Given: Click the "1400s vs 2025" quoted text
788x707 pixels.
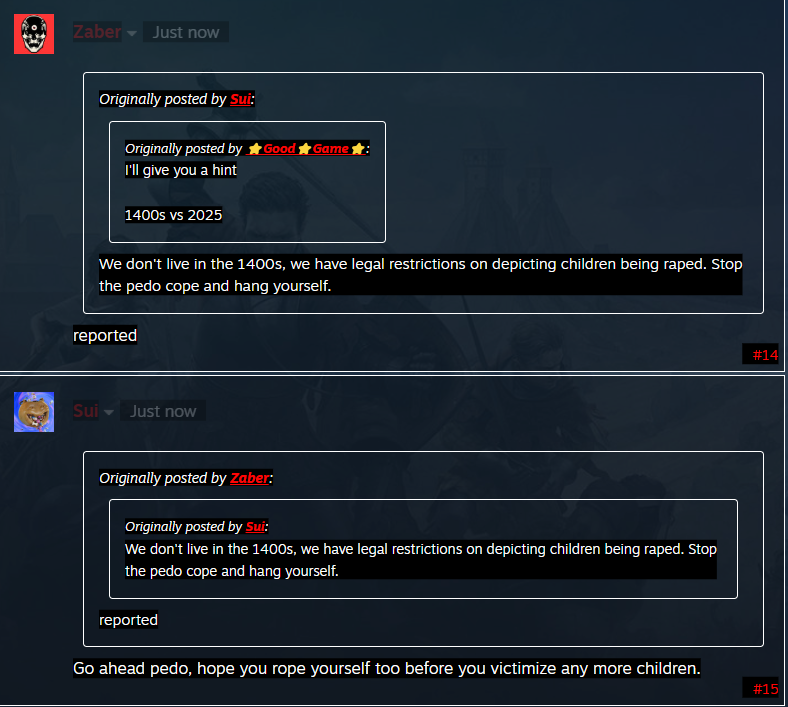Looking at the screenshot, I should pos(173,215).
